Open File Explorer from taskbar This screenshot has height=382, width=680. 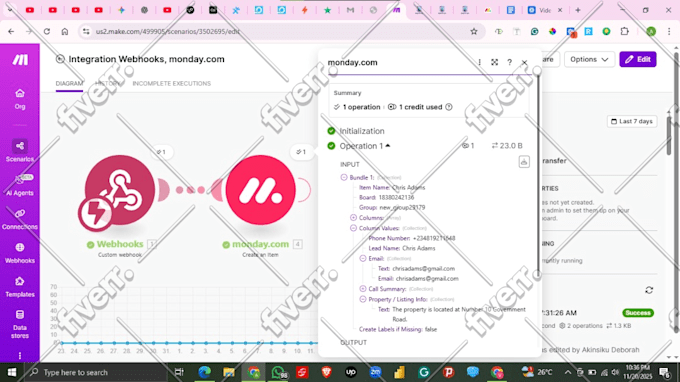229,372
